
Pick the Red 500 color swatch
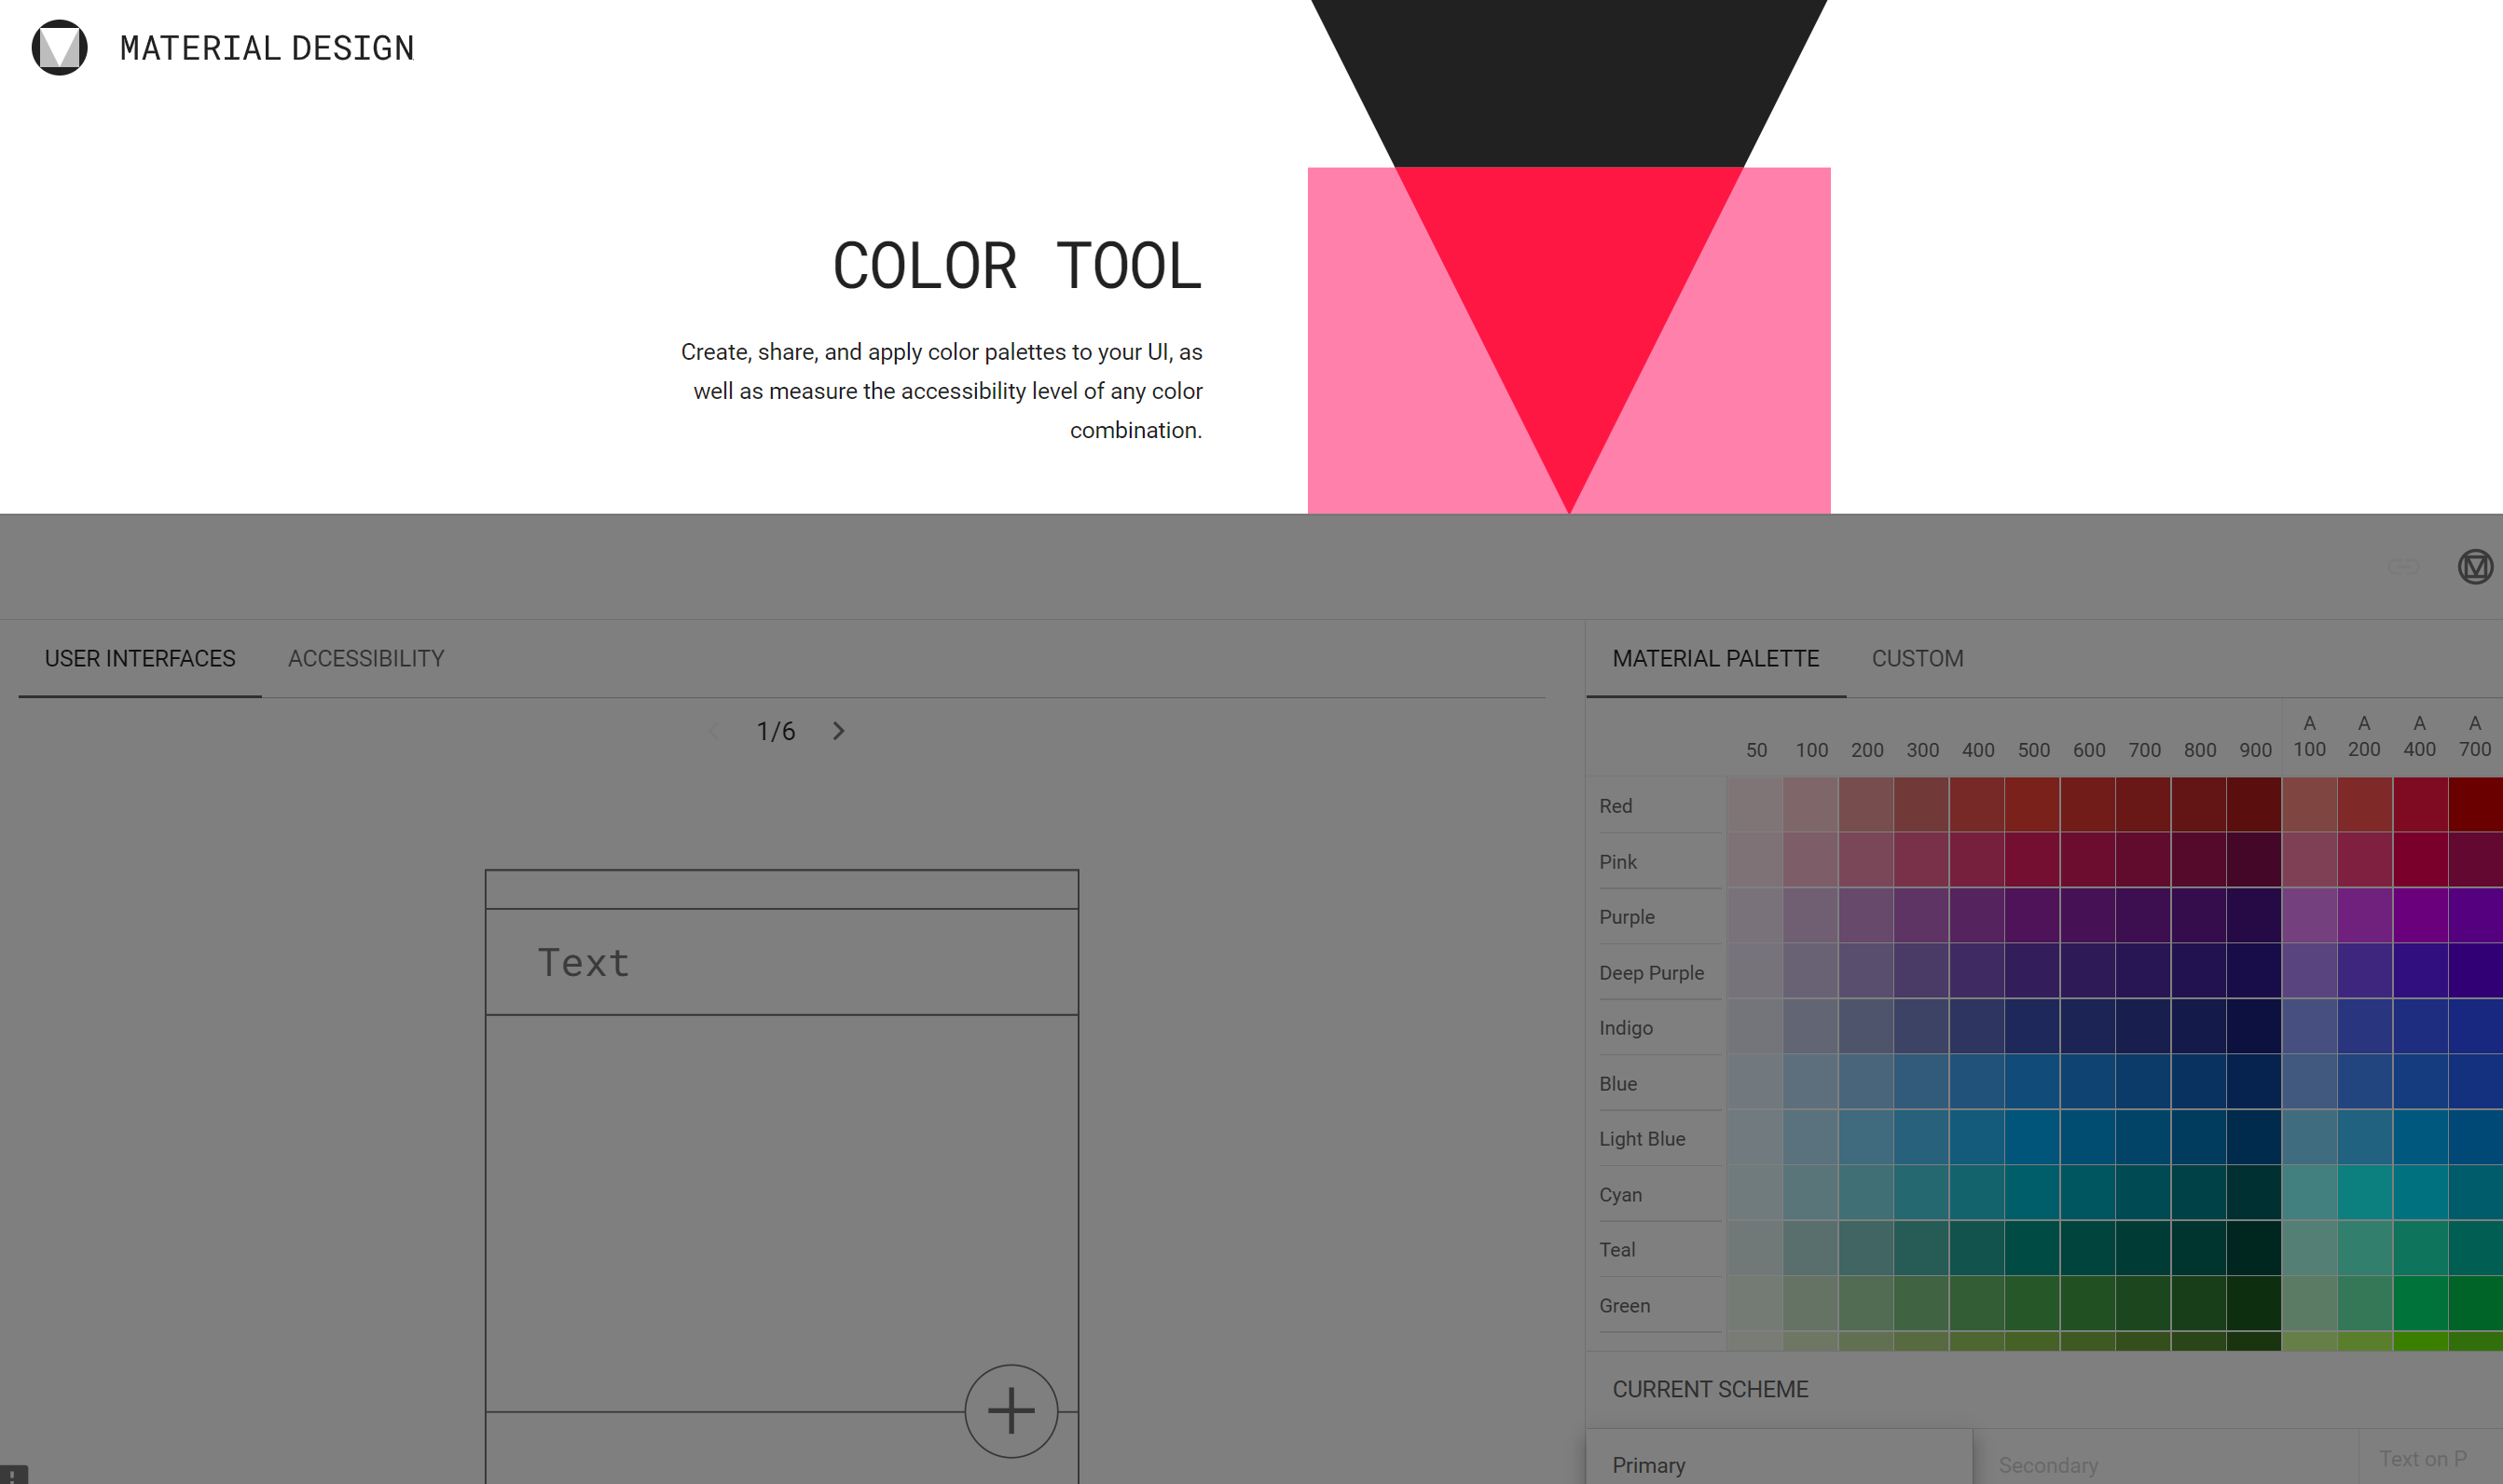click(2032, 805)
